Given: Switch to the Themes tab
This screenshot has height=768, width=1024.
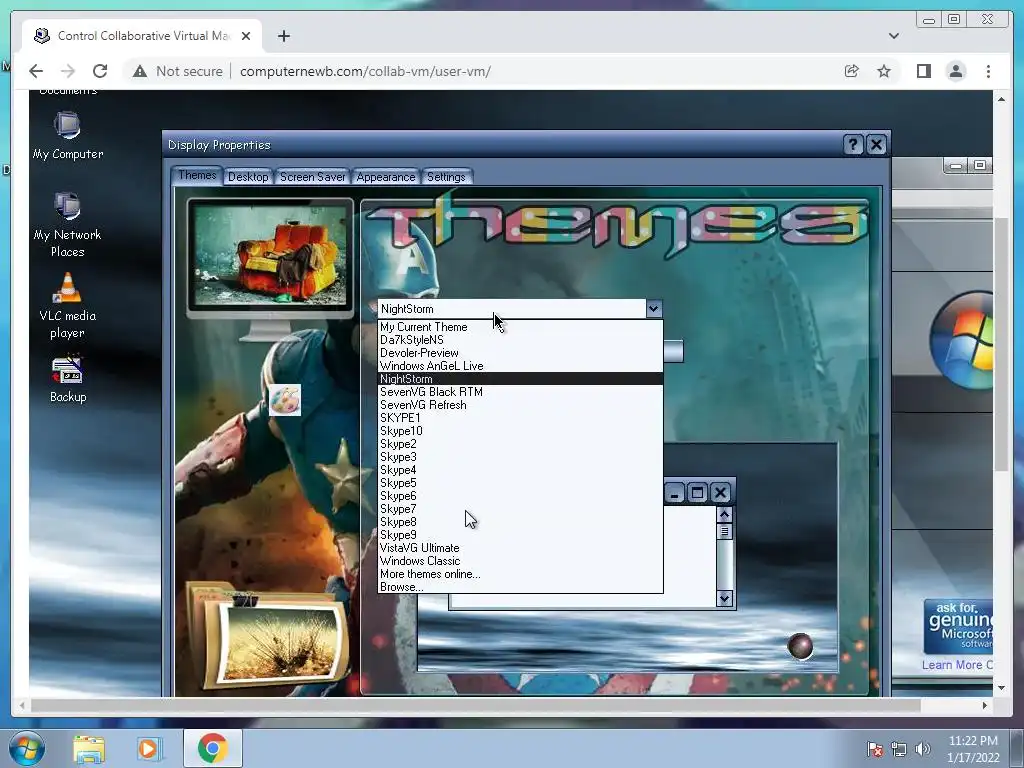Looking at the screenshot, I should tap(197, 175).
